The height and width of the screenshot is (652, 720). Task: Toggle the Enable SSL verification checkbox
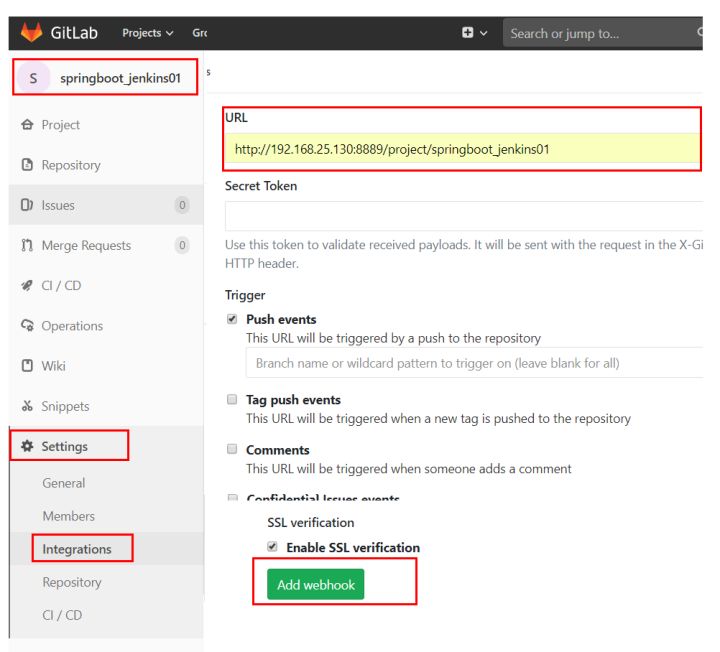point(272,546)
